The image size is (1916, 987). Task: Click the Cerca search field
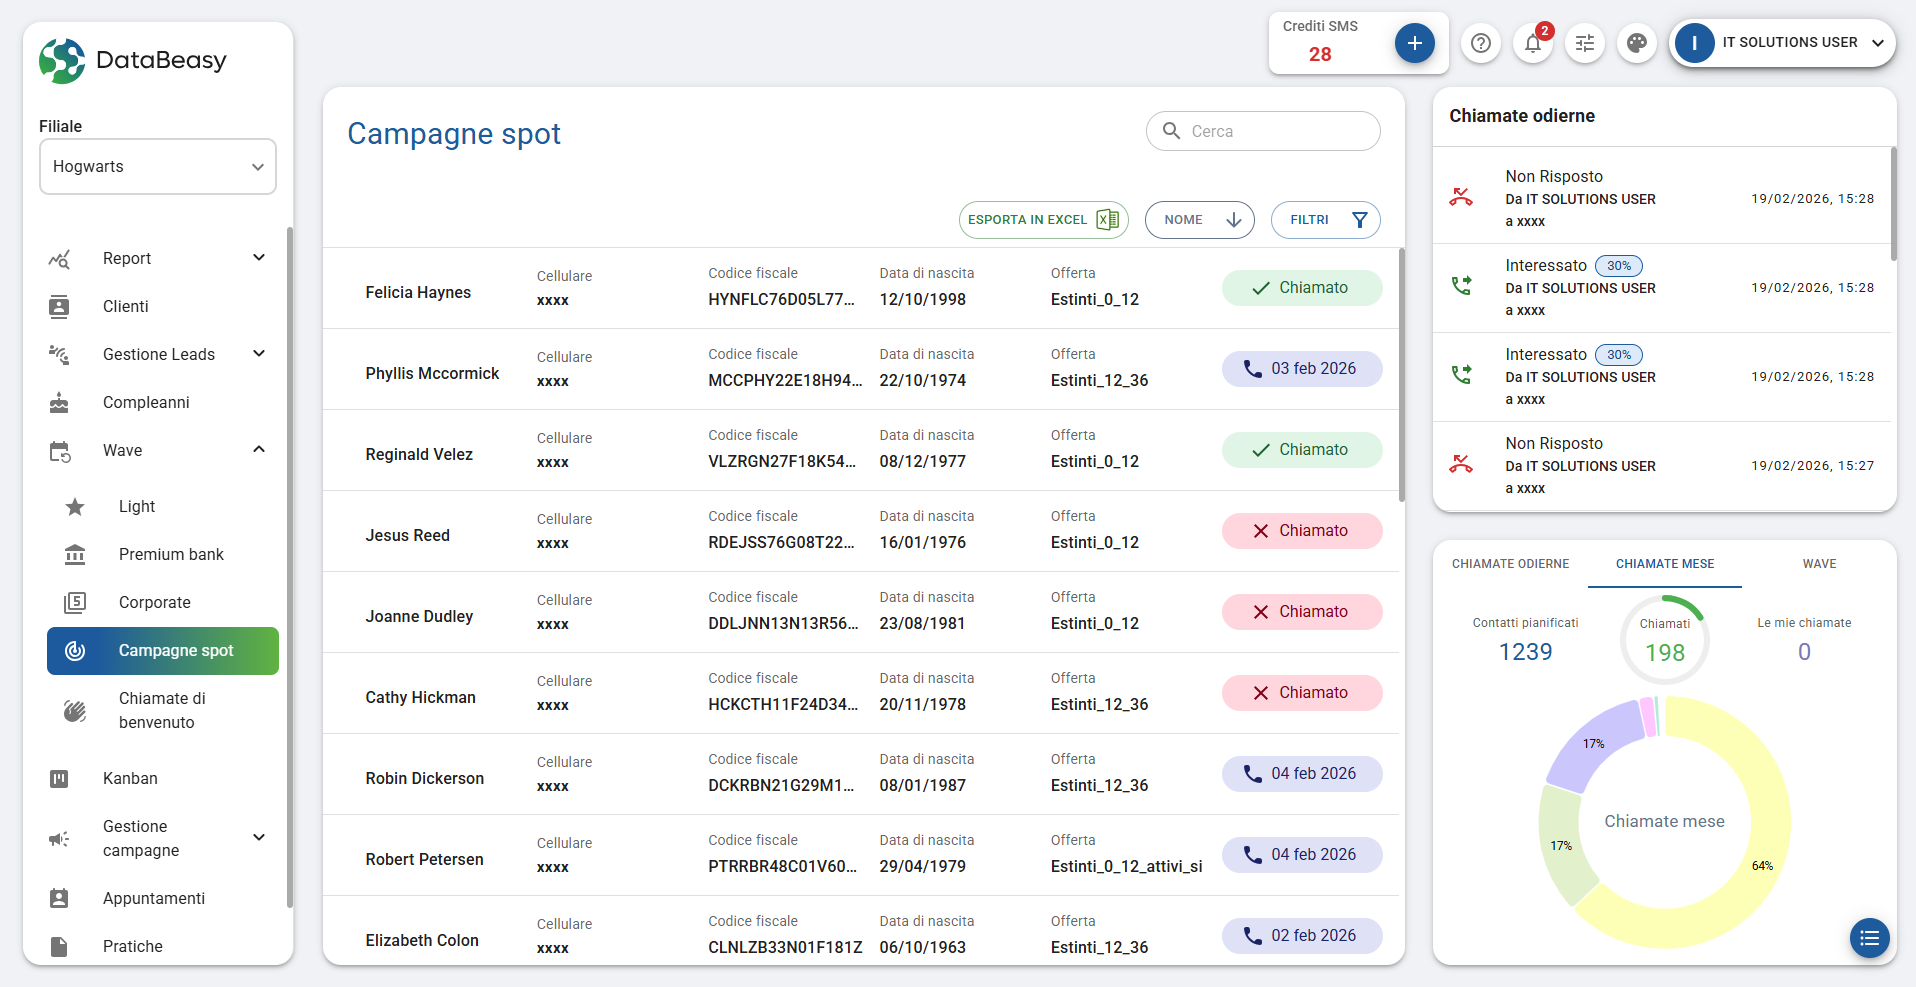pyautogui.click(x=1278, y=131)
